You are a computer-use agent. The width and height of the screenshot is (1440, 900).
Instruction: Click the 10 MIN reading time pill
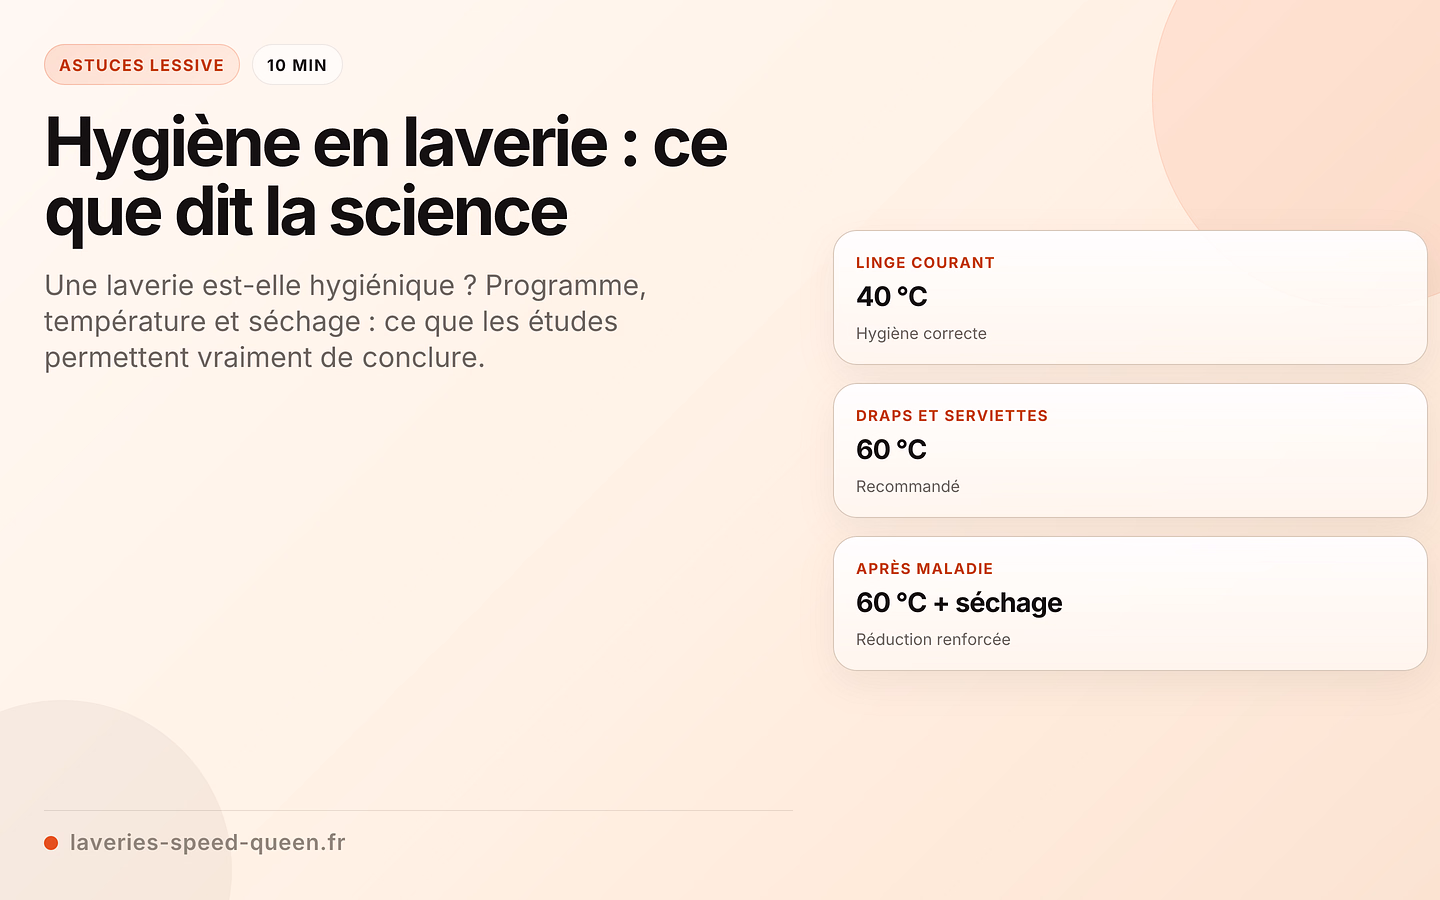tap(297, 65)
